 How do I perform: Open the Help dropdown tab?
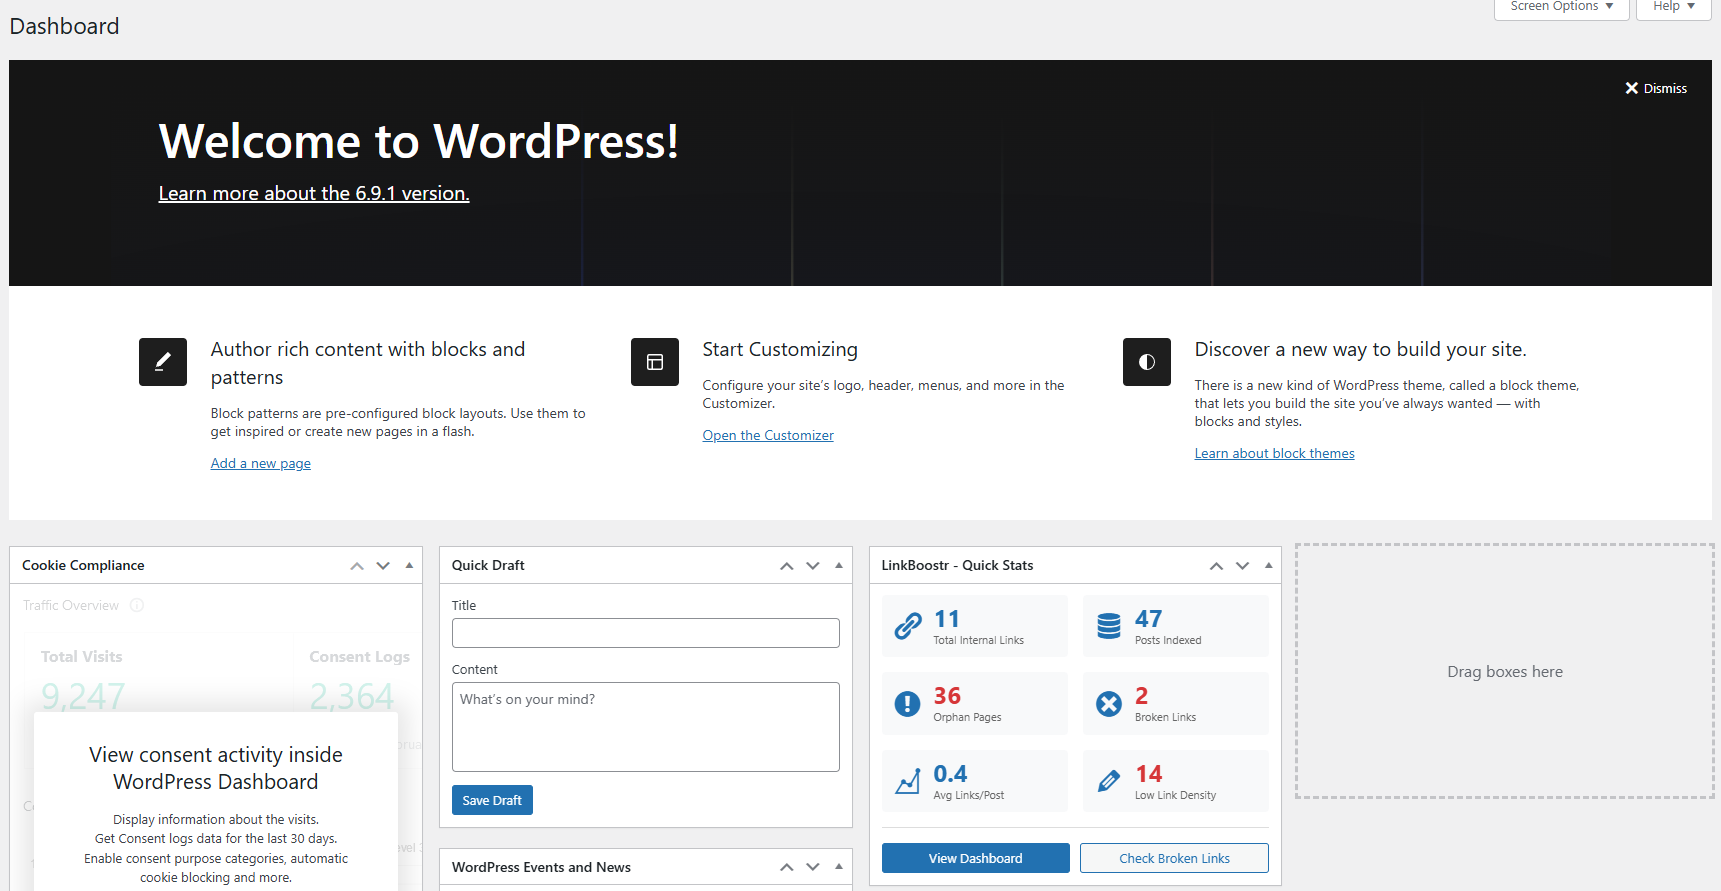point(1673,8)
